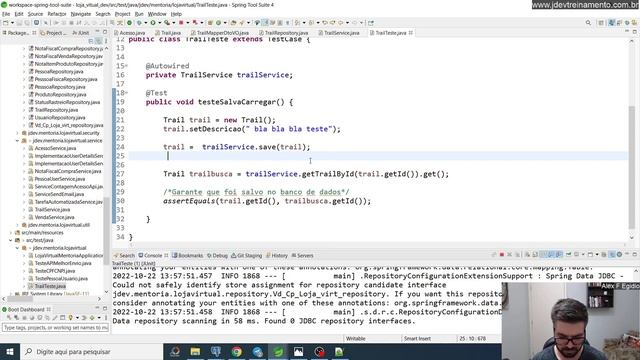Collapse src/test/java folder

click(11, 240)
